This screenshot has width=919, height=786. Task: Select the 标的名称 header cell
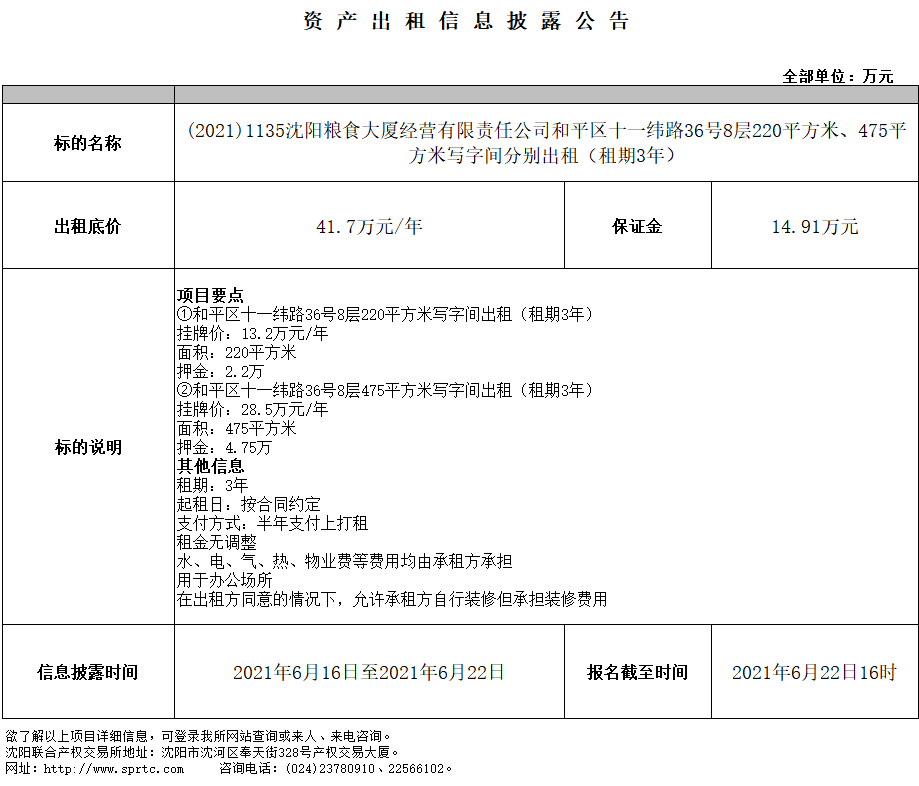[x=88, y=143]
